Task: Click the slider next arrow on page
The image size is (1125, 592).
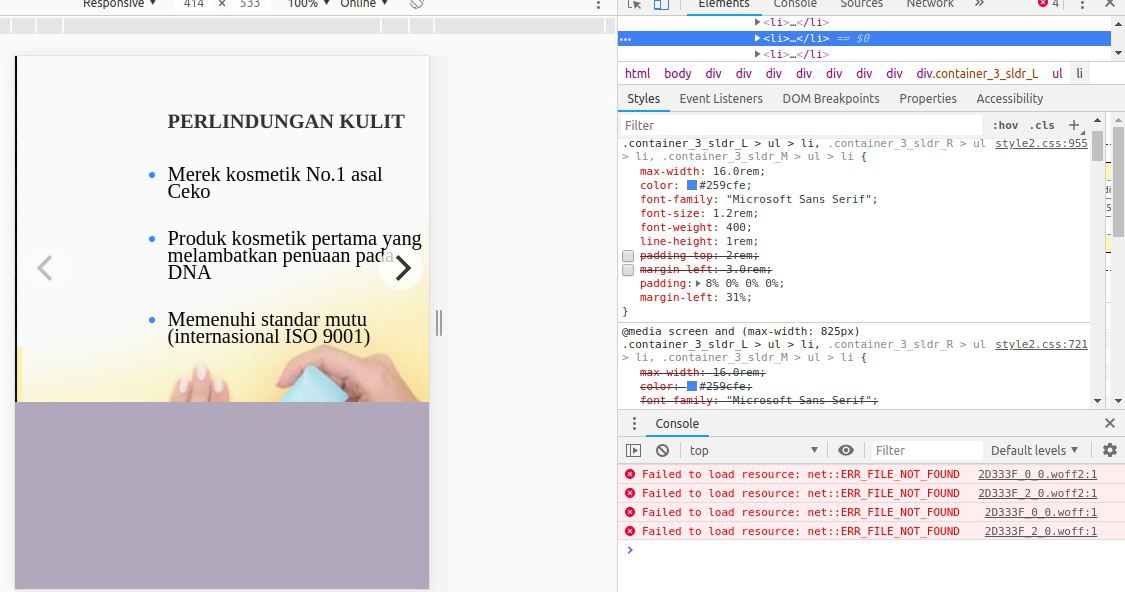Action: (402, 268)
